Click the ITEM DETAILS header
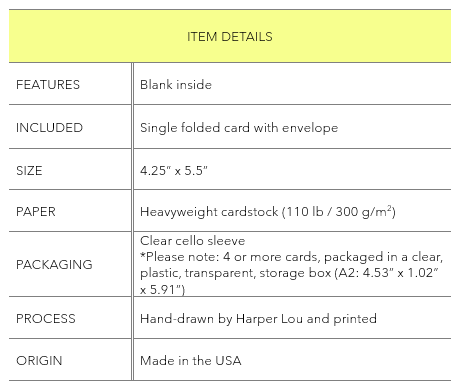The height and width of the screenshot is (386, 461). pos(230,36)
